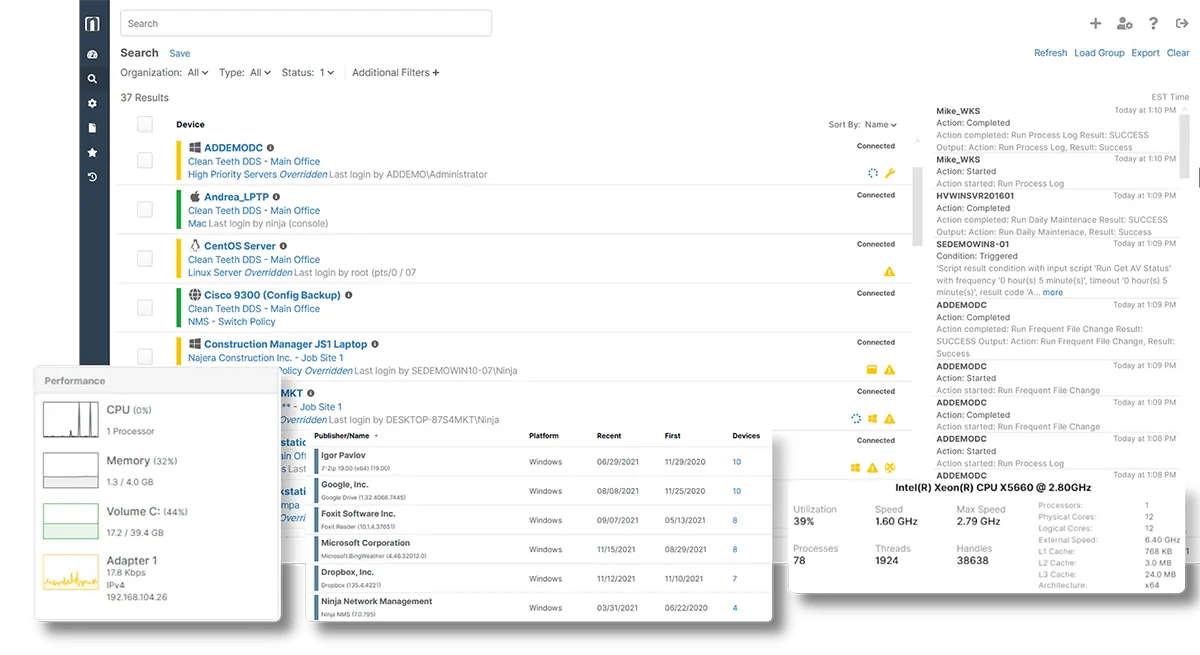The width and height of the screenshot is (1200, 655).
Task: Click the yellow card icon on Construction Manager row
Action: tap(872, 369)
